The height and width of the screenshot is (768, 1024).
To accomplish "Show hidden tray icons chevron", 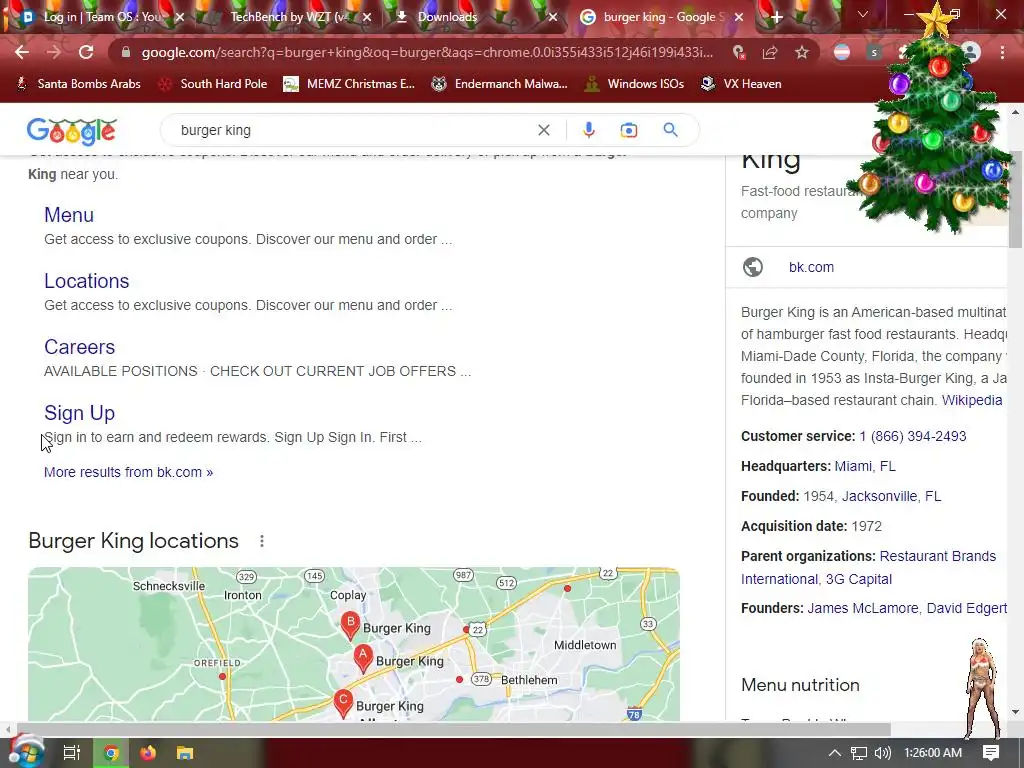I will [835, 753].
